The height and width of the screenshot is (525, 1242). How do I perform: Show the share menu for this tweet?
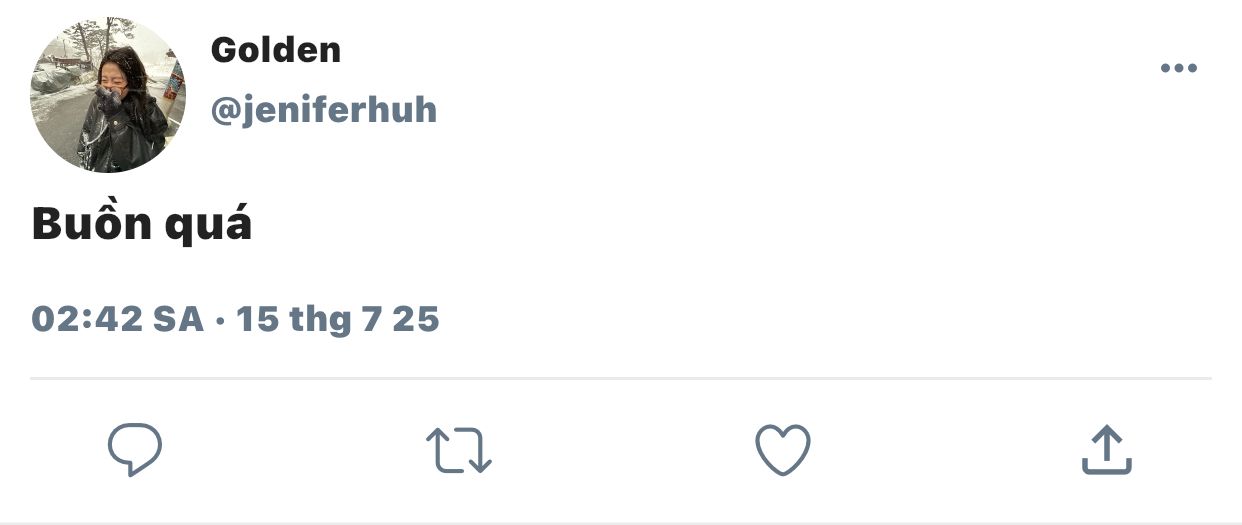[x=1106, y=449]
